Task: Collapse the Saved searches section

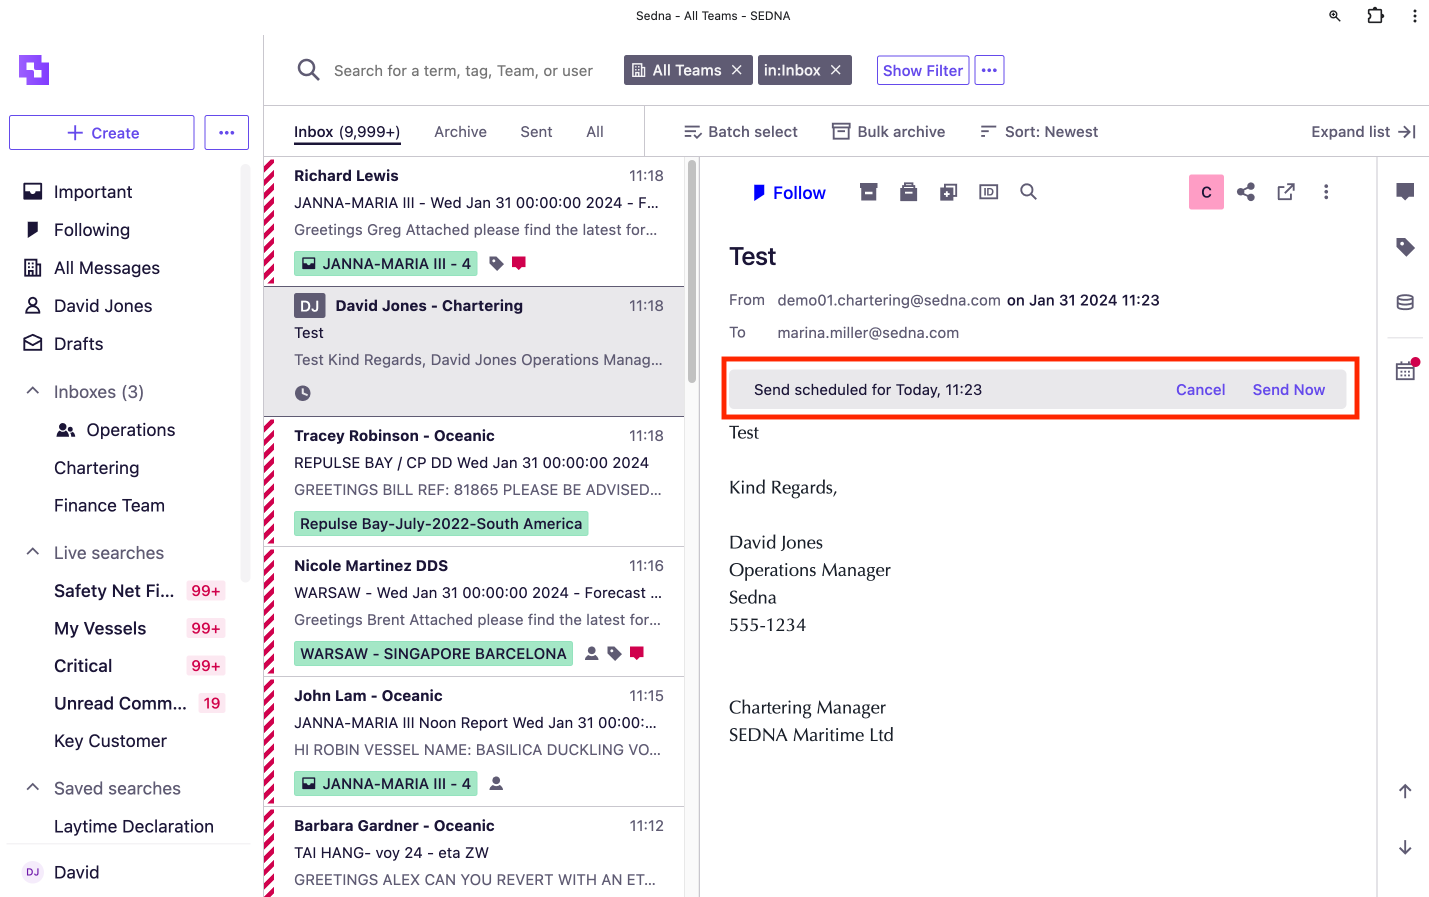Action: [33, 788]
